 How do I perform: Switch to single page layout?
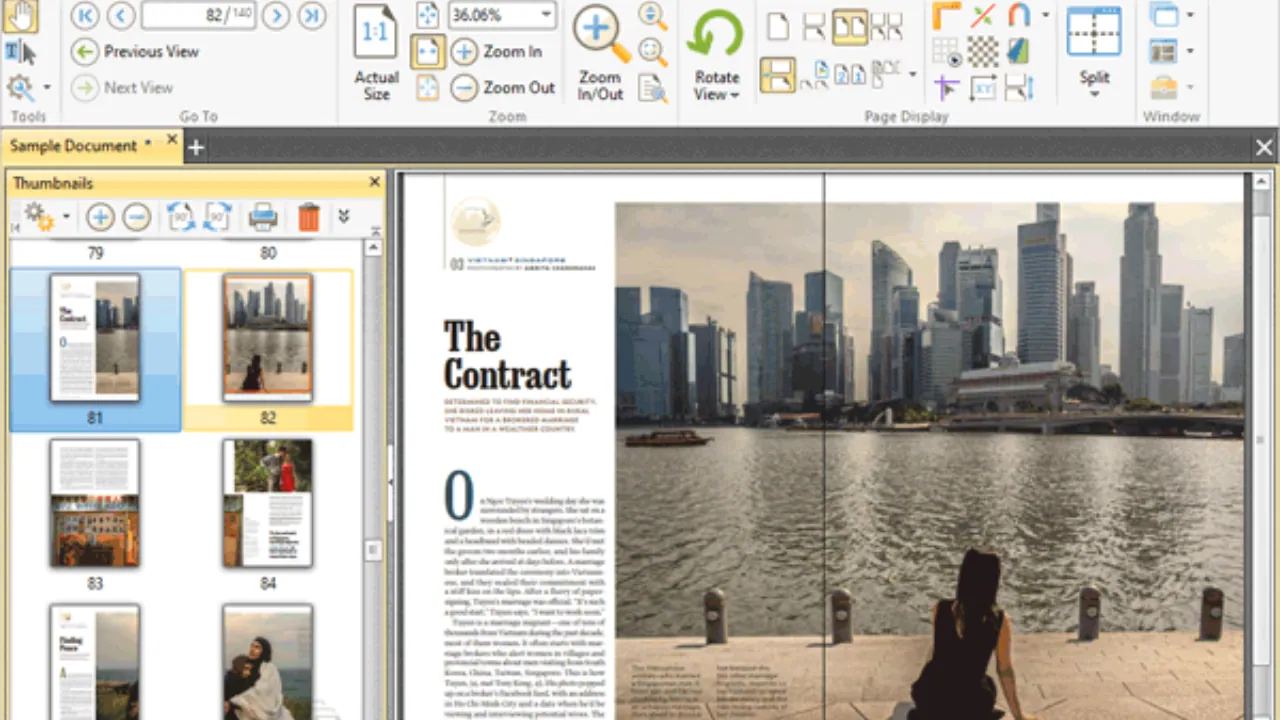(x=778, y=27)
